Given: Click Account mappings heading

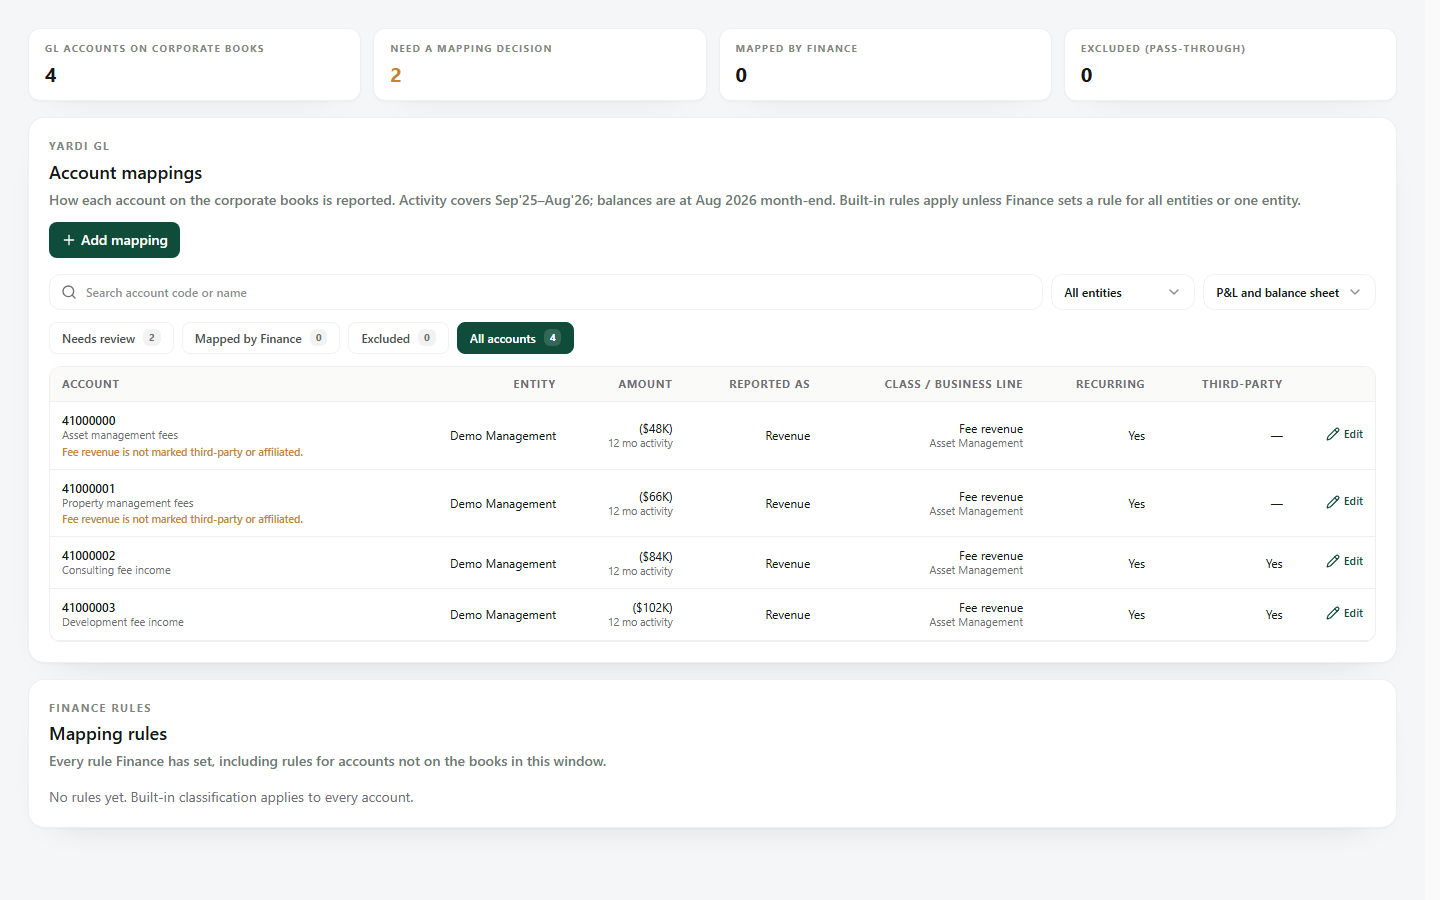Looking at the screenshot, I should (126, 173).
